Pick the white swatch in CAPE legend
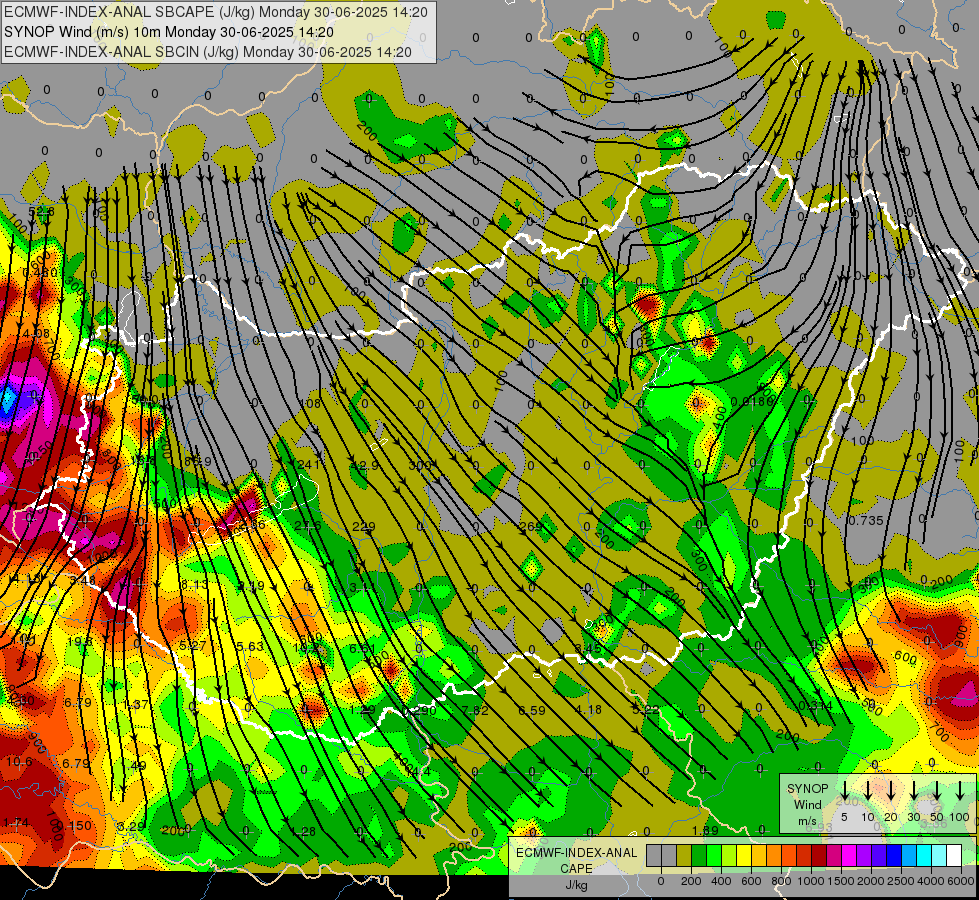This screenshot has width=979, height=900. point(954,855)
